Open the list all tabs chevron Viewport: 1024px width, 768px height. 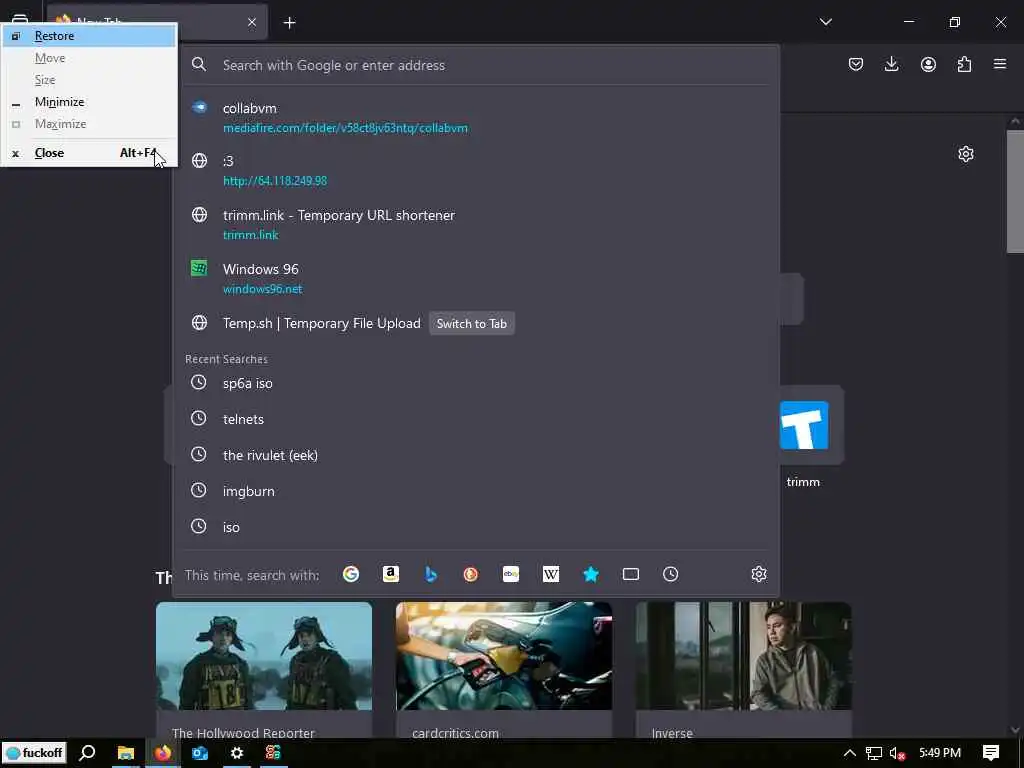pyautogui.click(x=825, y=22)
